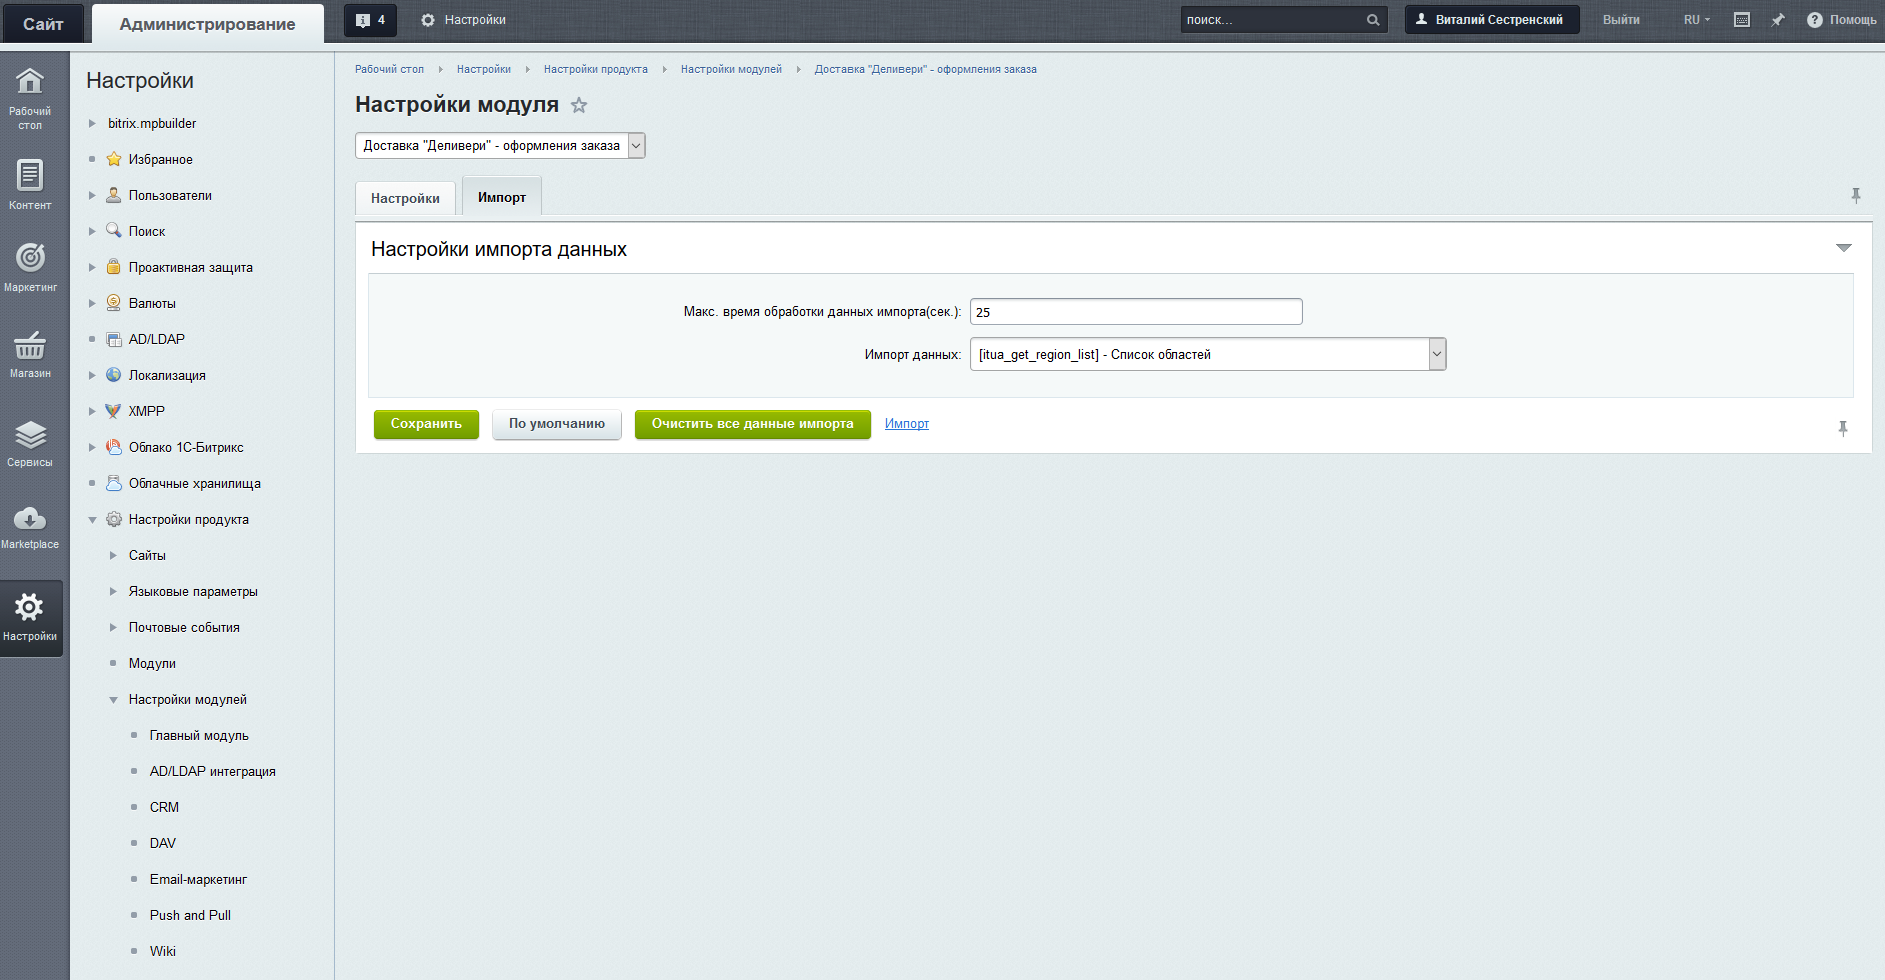Switch to the Настройки tab
The width and height of the screenshot is (1885, 980).
coord(405,198)
